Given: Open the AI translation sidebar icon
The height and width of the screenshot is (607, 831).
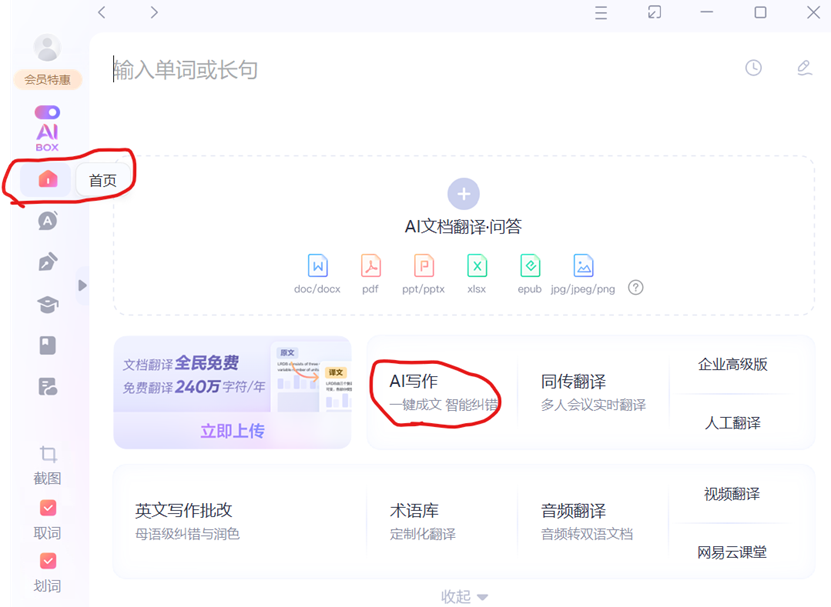Looking at the screenshot, I should [47, 221].
